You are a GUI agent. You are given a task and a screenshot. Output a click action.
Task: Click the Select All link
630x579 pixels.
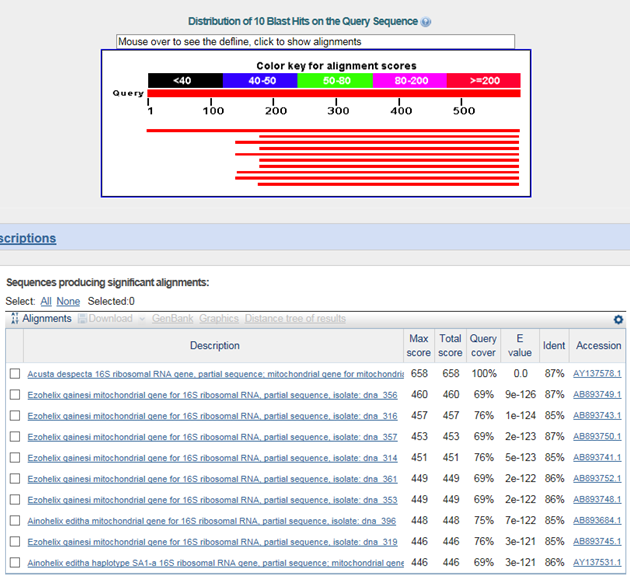point(46,301)
